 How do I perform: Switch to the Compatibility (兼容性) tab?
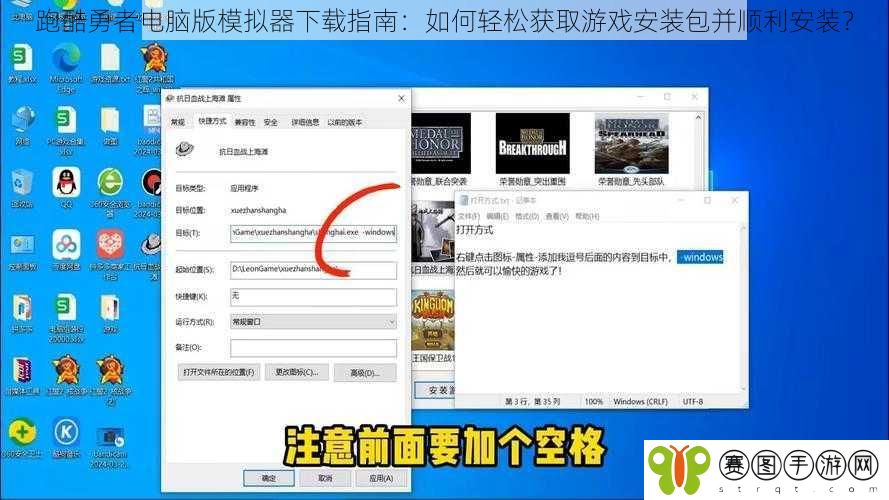pos(245,122)
